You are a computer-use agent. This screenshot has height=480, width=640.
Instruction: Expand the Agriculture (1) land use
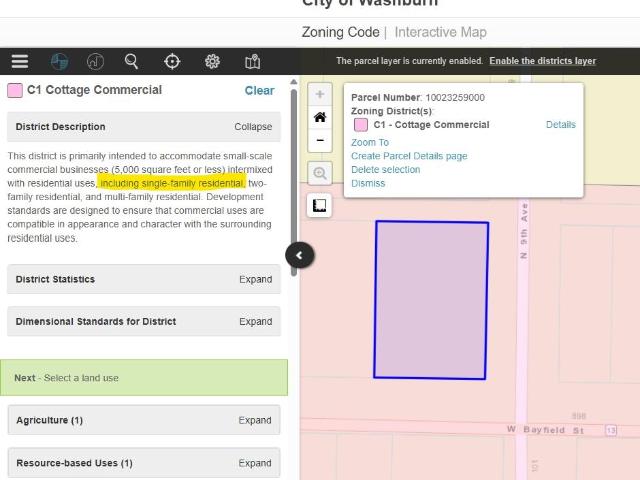[x=255, y=420]
